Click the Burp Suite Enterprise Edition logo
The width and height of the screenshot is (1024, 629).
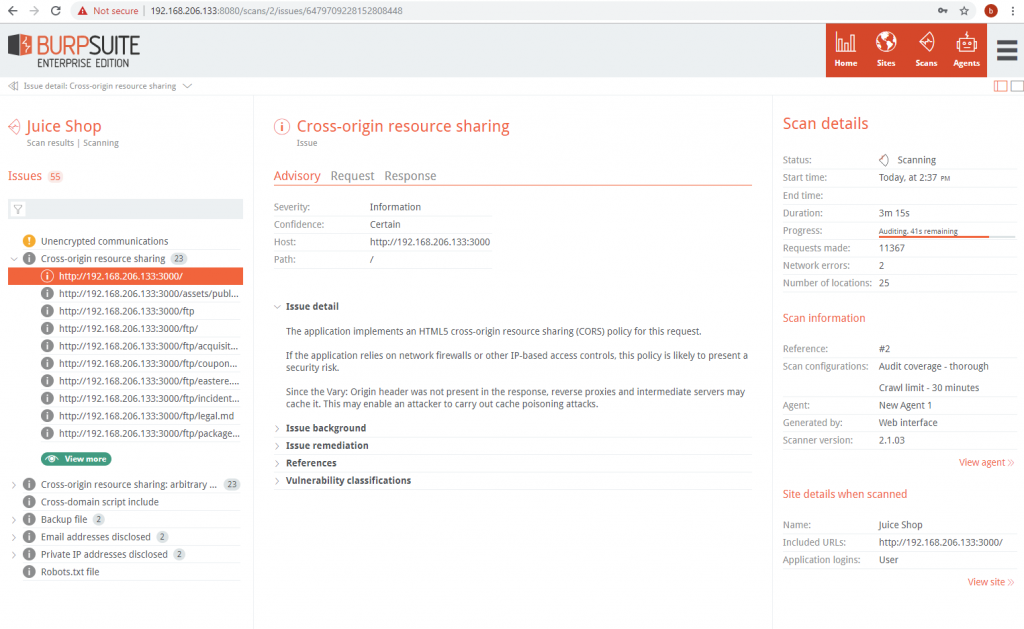[x=74, y=50]
